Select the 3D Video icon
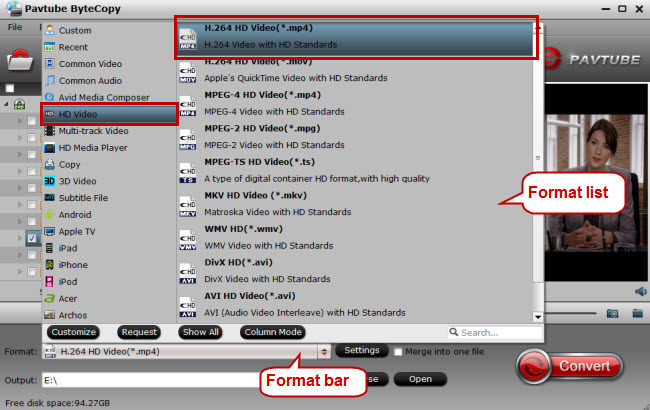 [50, 181]
